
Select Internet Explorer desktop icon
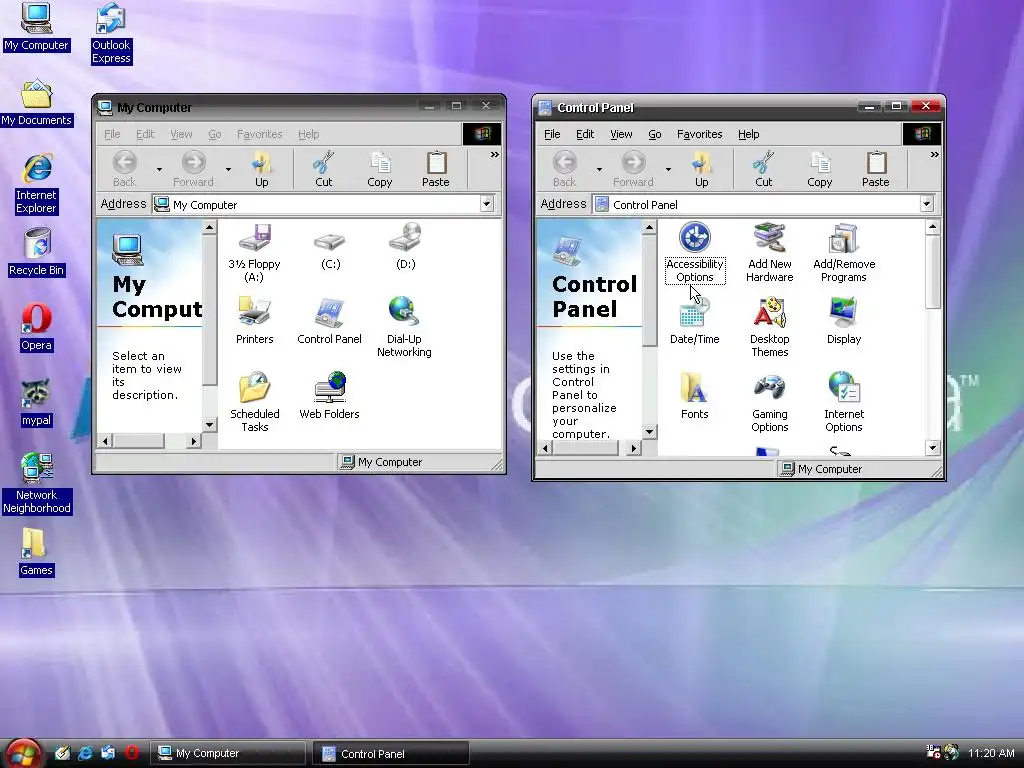tap(36, 184)
